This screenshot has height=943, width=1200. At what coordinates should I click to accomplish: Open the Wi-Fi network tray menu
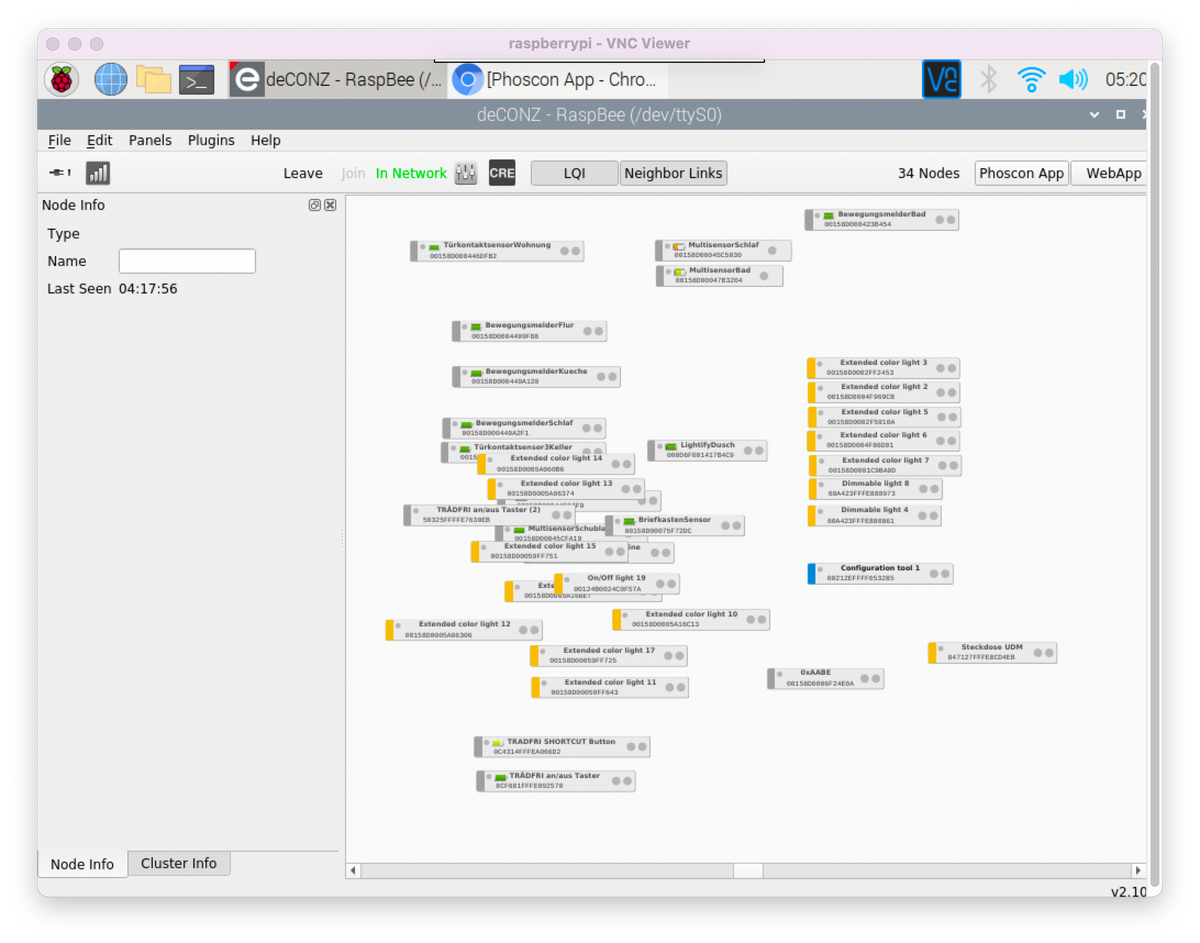[x=1031, y=79]
